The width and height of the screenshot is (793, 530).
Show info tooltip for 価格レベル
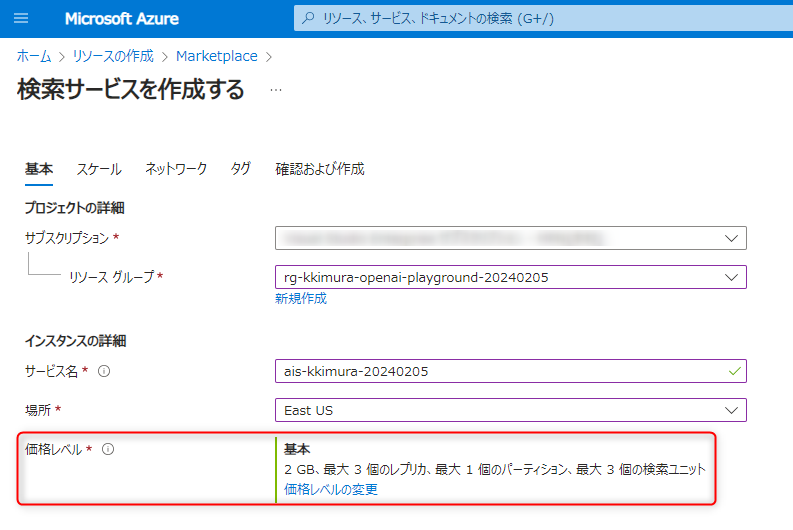coord(108,449)
